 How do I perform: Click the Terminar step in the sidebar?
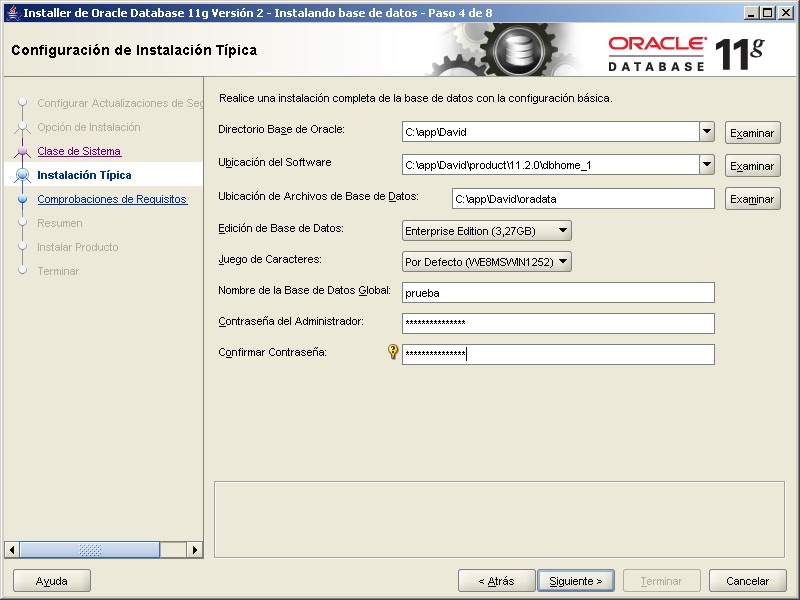[x=58, y=271]
